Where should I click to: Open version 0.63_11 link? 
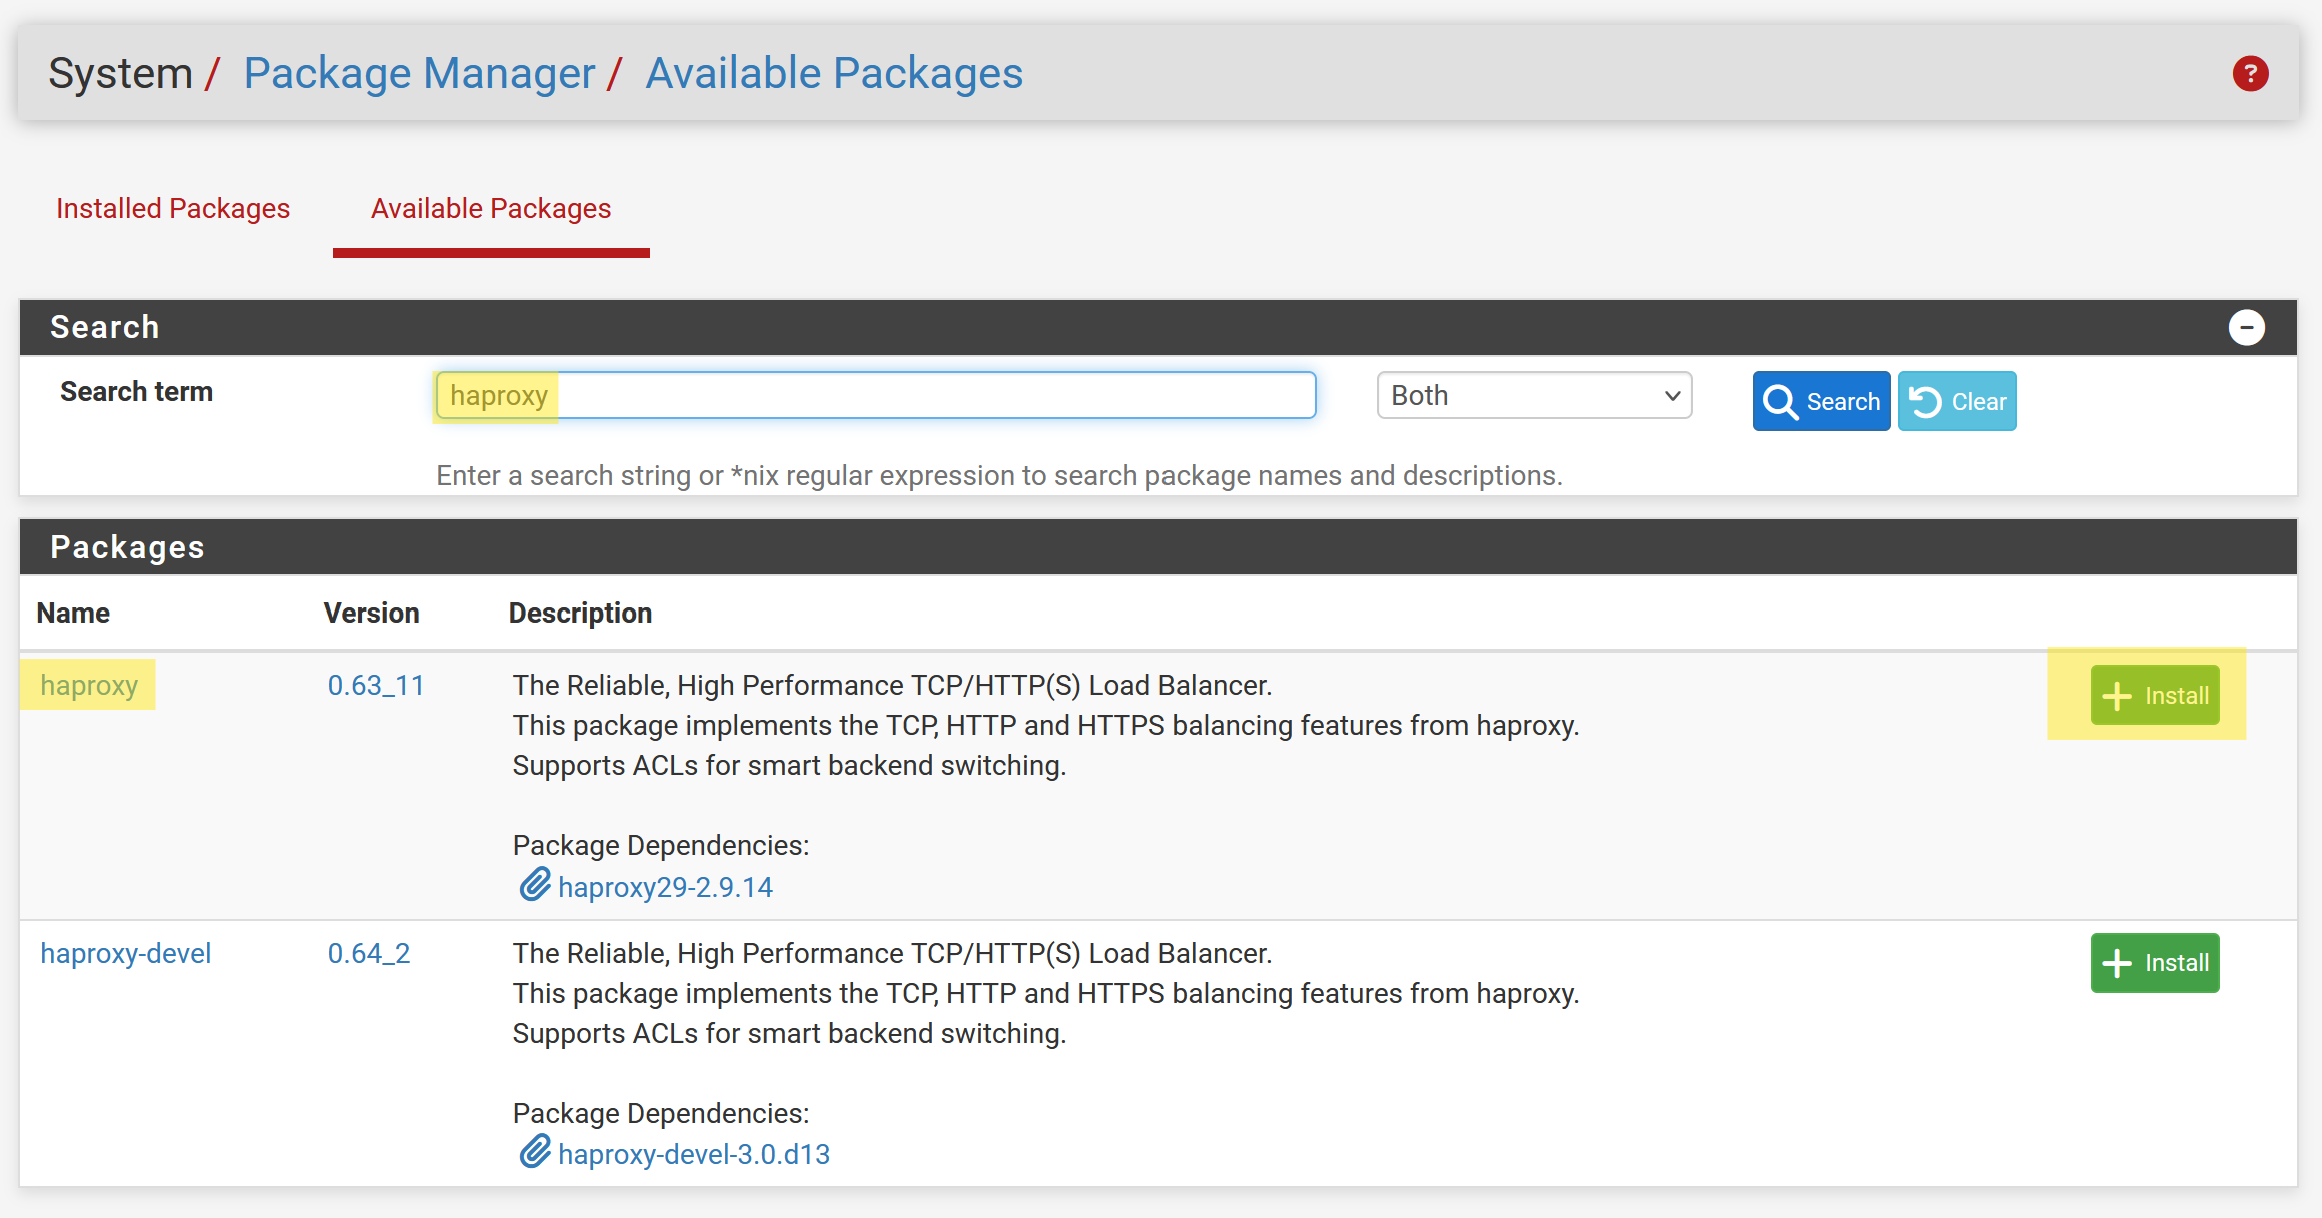(376, 685)
